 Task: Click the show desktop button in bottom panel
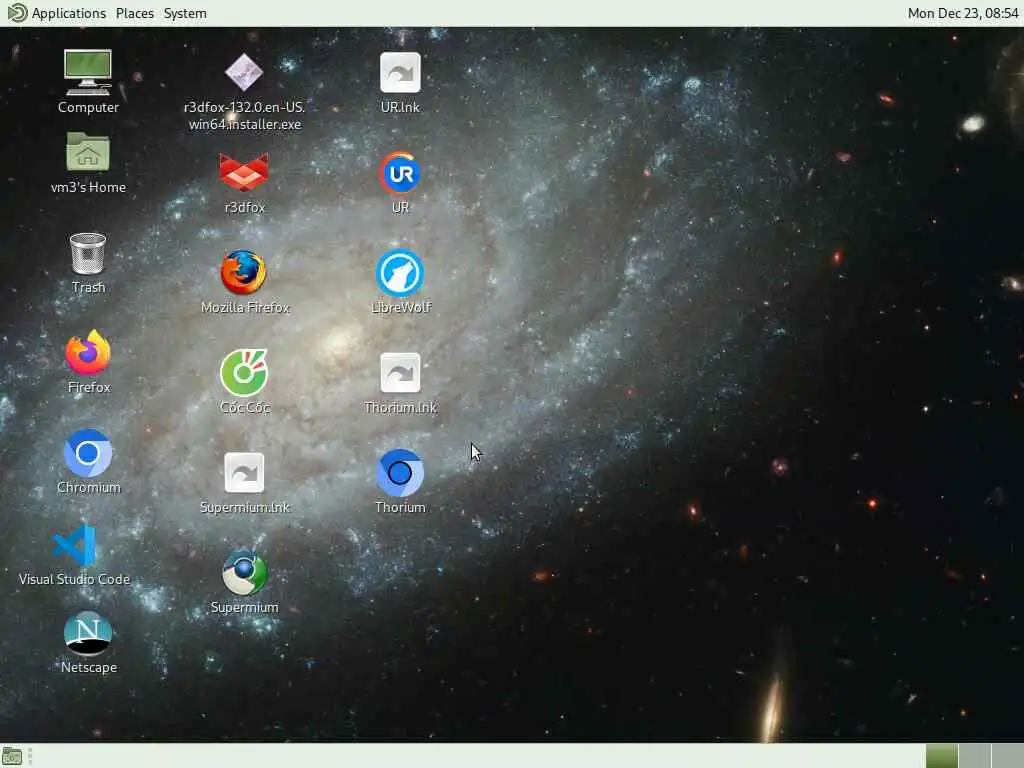[12, 756]
